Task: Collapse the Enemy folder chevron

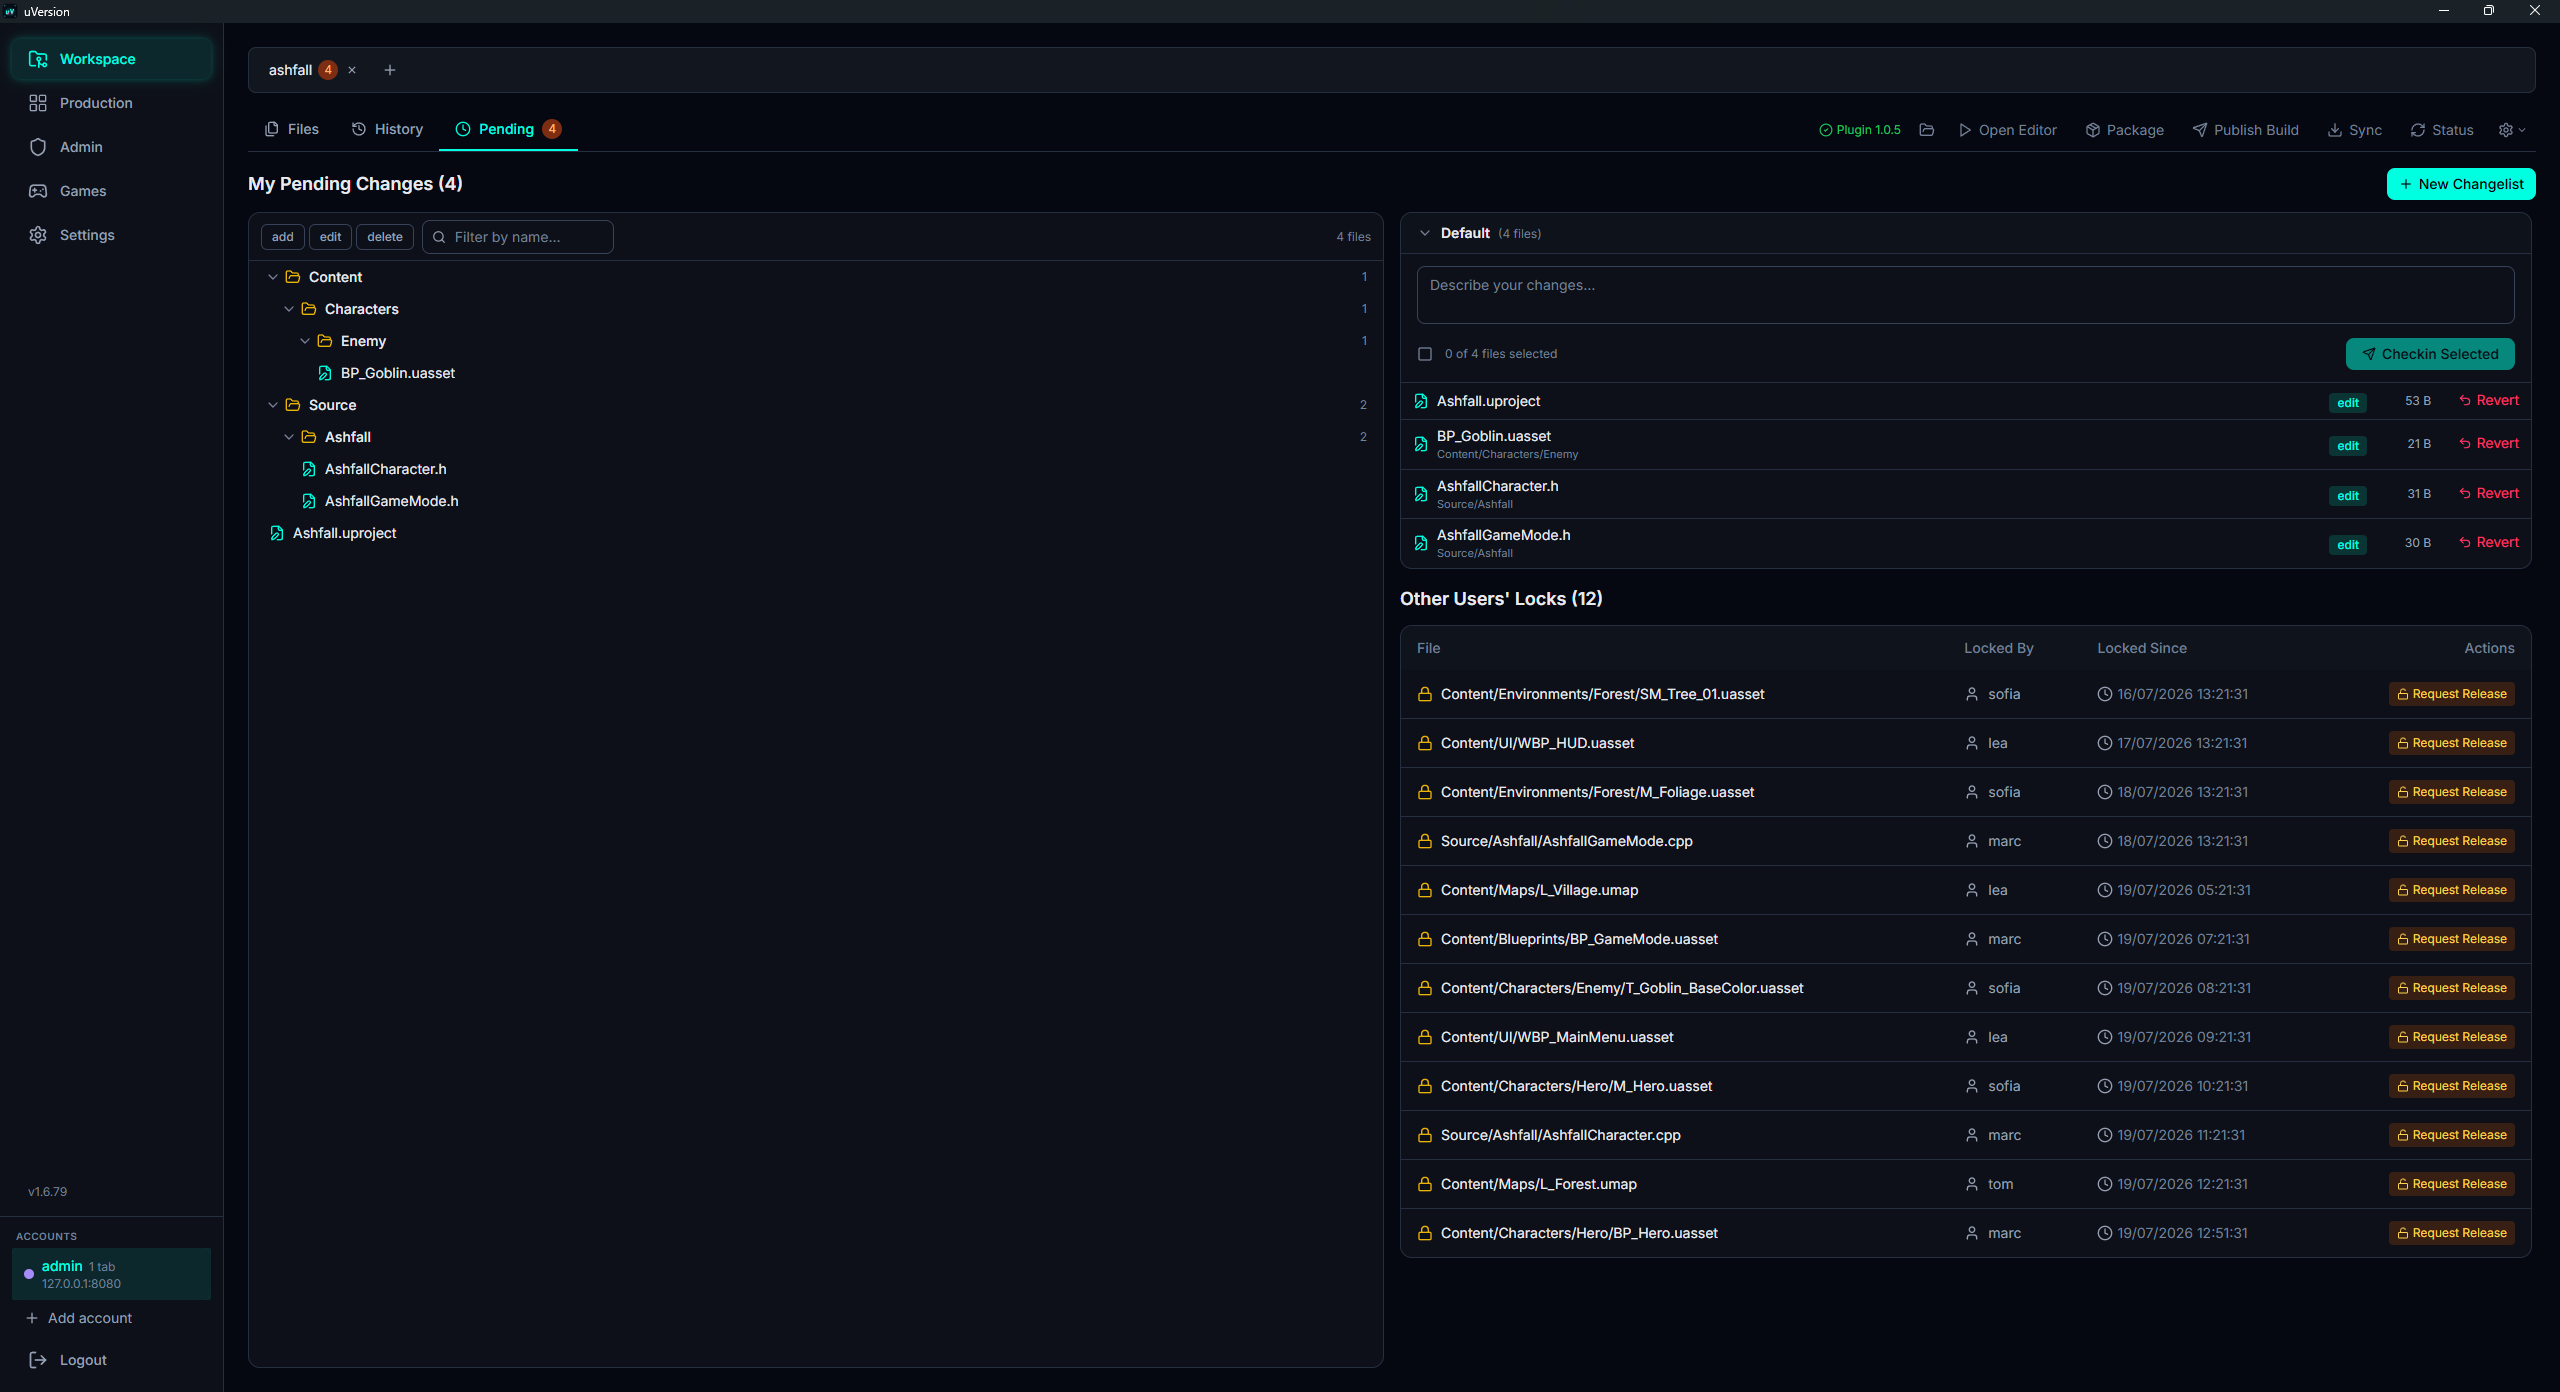Action: (x=305, y=341)
